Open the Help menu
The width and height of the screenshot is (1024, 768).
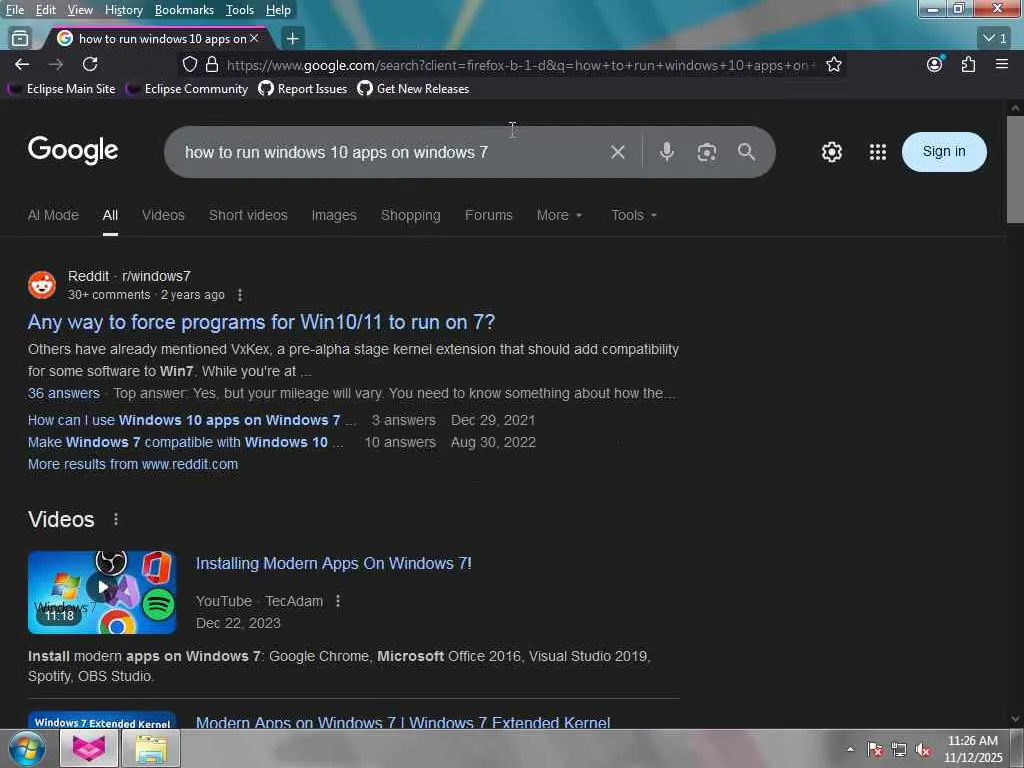tap(278, 10)
